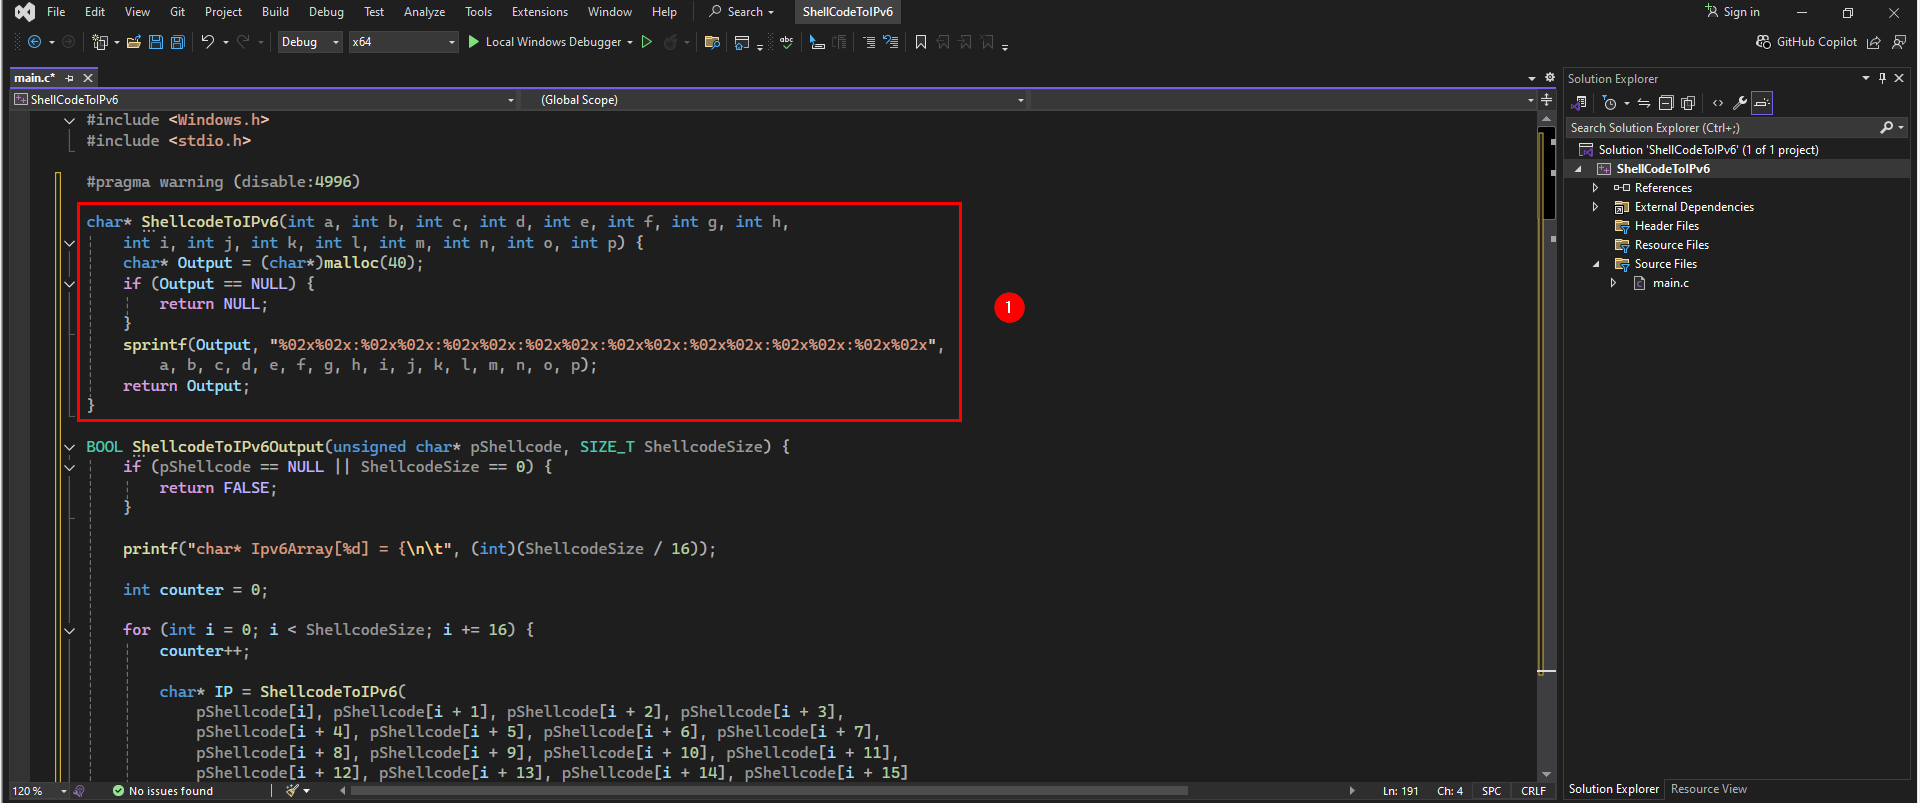
Task: Toggle auto-hide pin on Solution Explorer
Action: pos(1882,78)
